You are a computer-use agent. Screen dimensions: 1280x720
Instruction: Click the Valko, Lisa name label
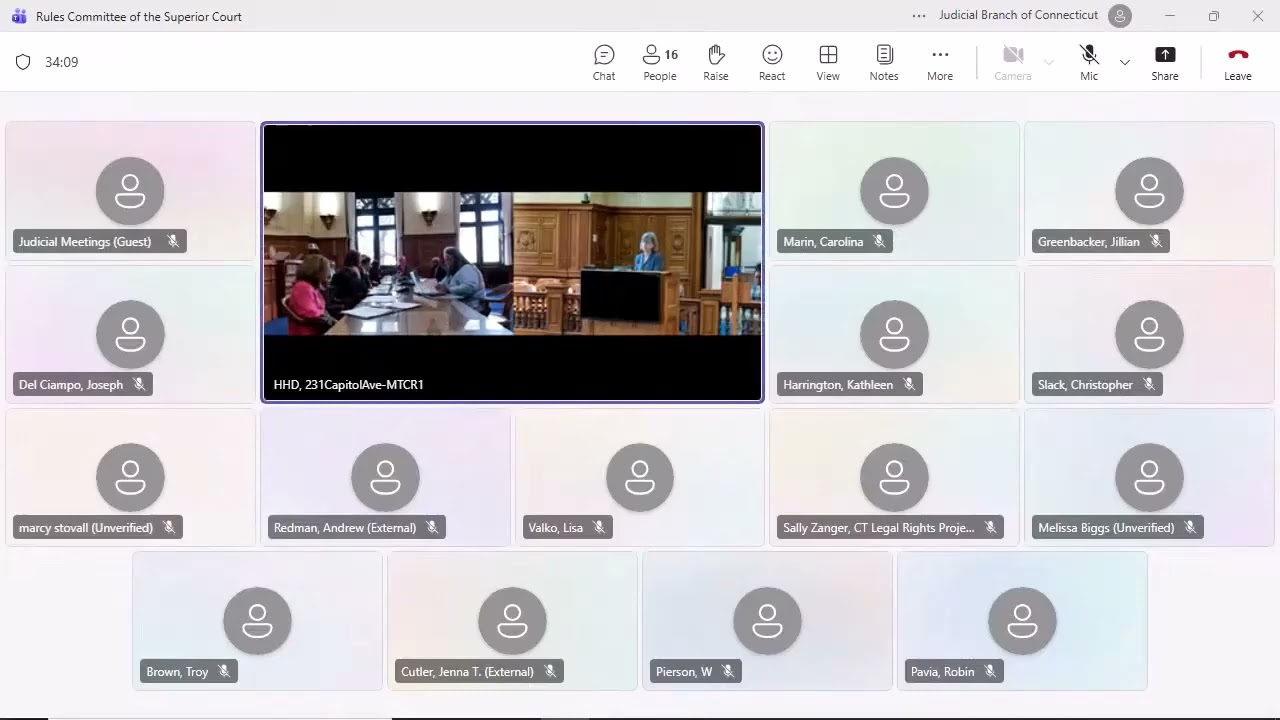(x=556, y=527)
